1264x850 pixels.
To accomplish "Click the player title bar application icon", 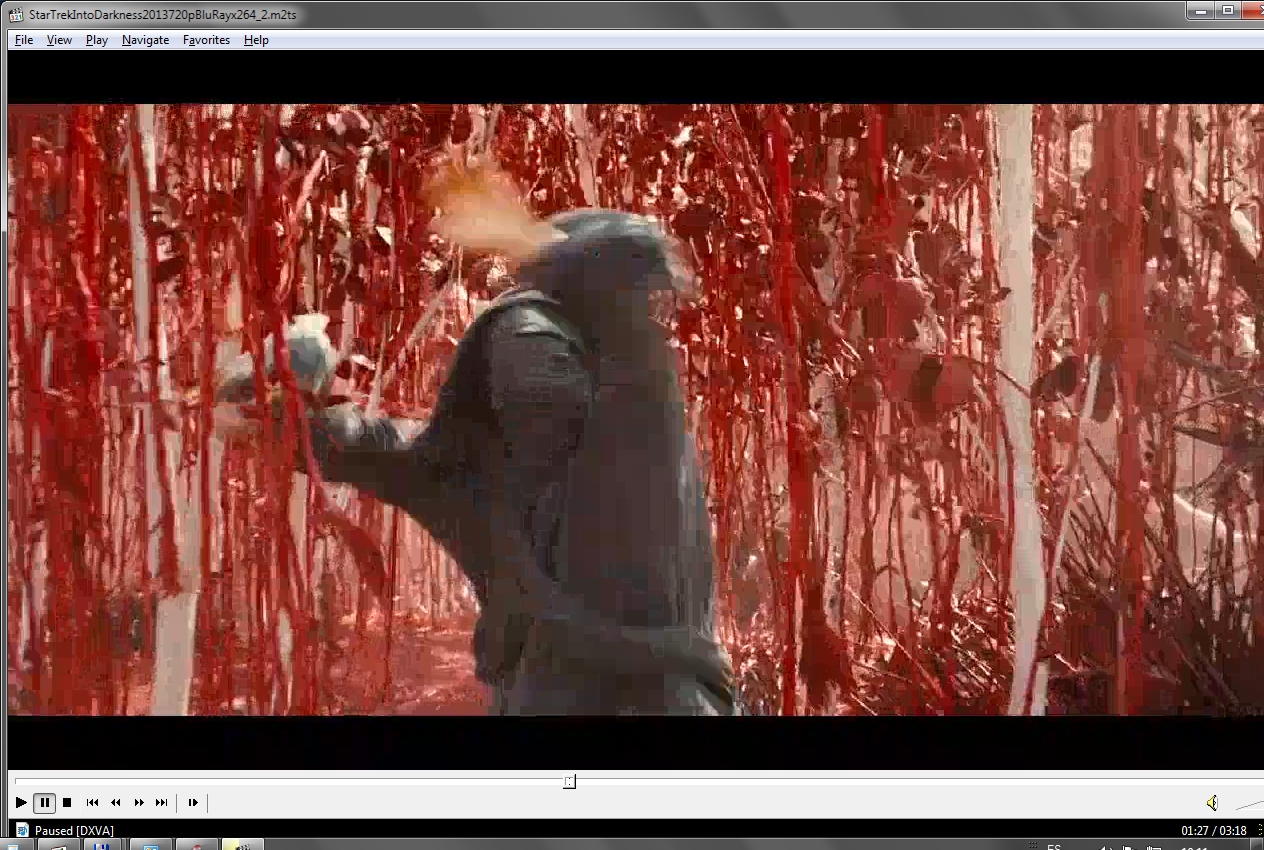I will pyautogui.click(x=15, y=14).
